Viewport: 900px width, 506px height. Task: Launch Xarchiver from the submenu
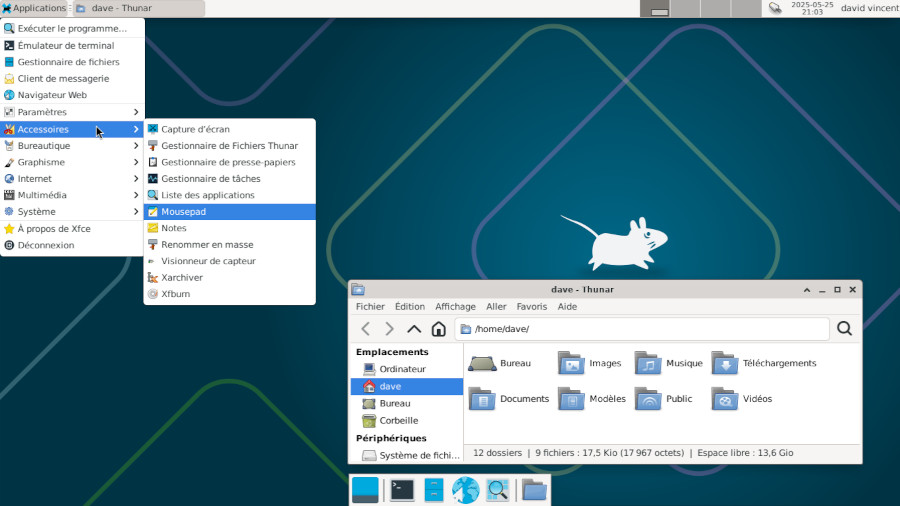[230, 277]
